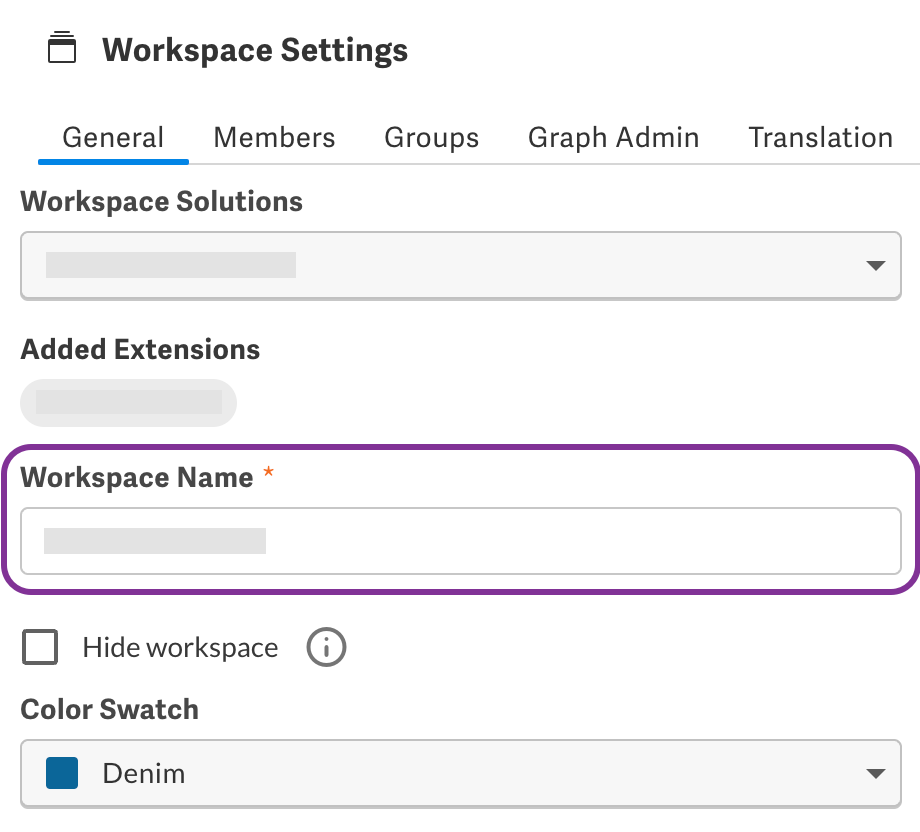
Task: Go to the Groups tab
Action: (x=431, y=138)
